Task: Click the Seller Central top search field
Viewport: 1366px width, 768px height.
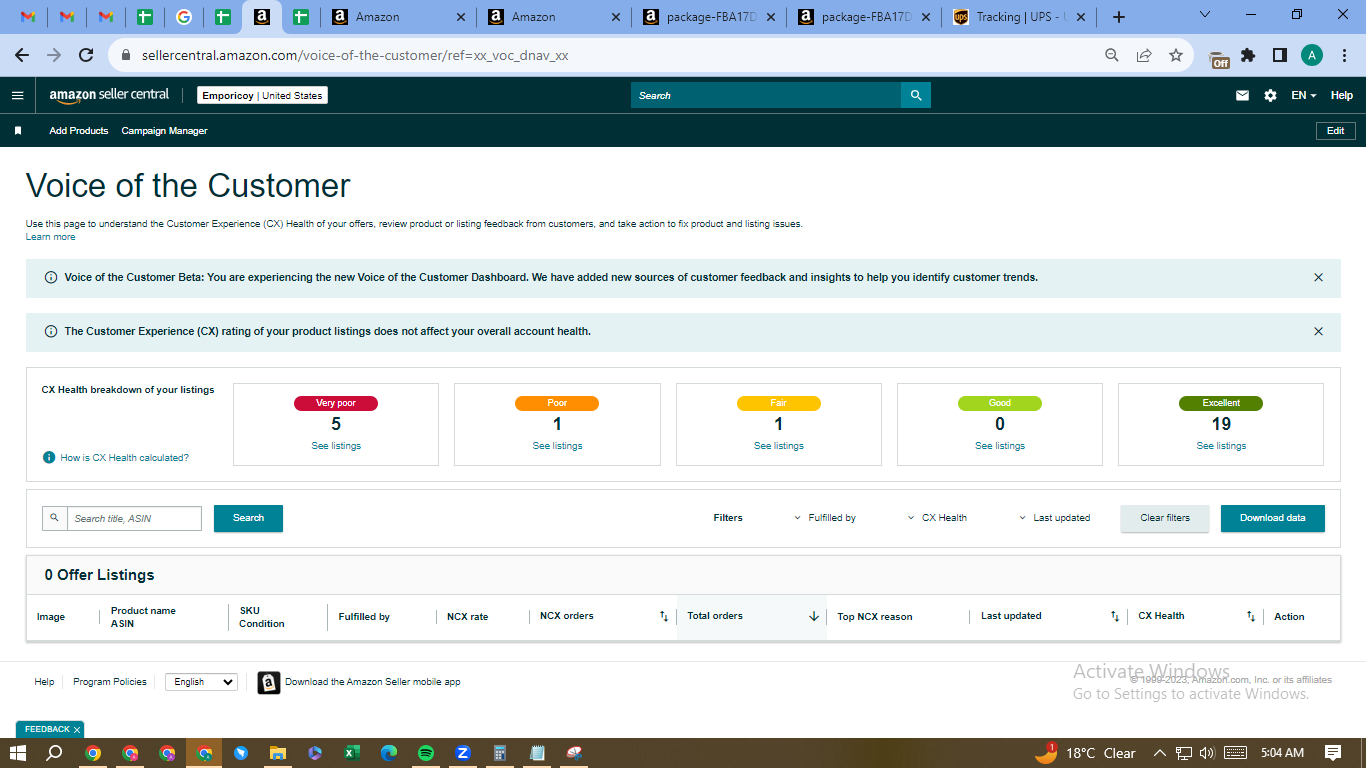Action: click(x=766, y=95)
